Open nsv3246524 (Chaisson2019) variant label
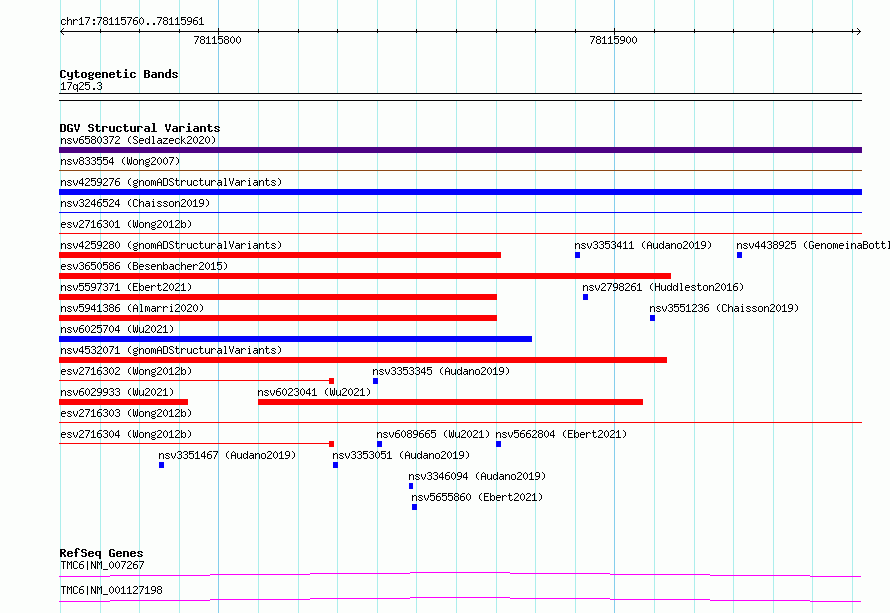 (x=135, y=203)
